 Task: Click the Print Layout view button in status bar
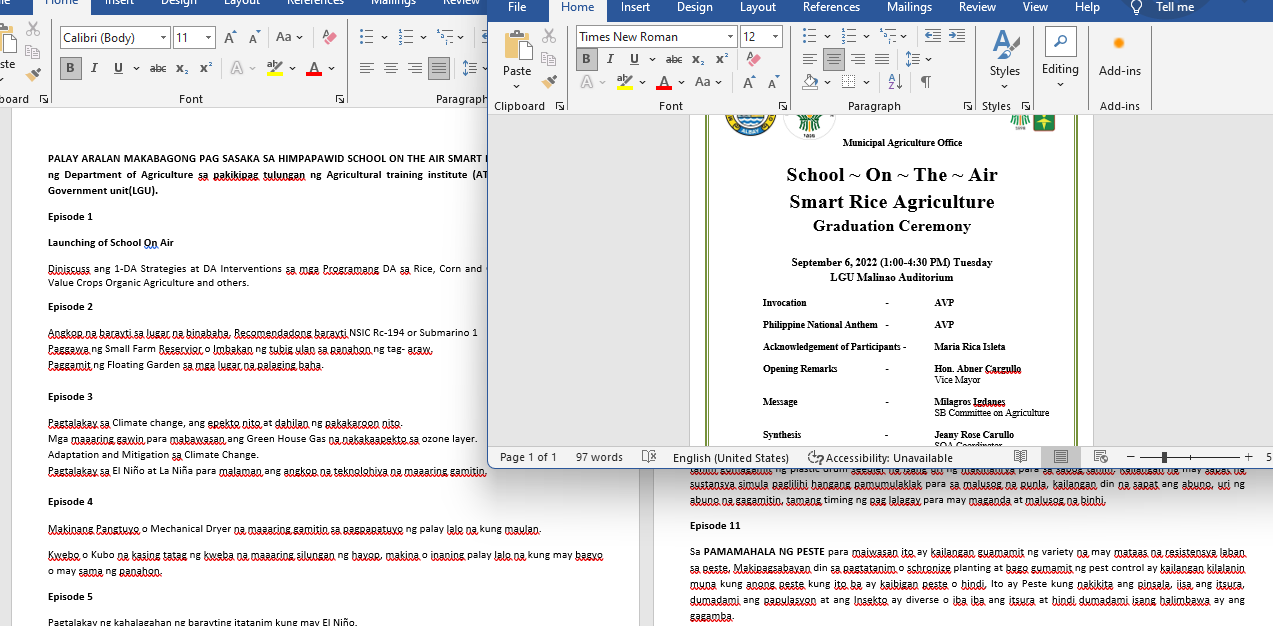coord(1060,457)
